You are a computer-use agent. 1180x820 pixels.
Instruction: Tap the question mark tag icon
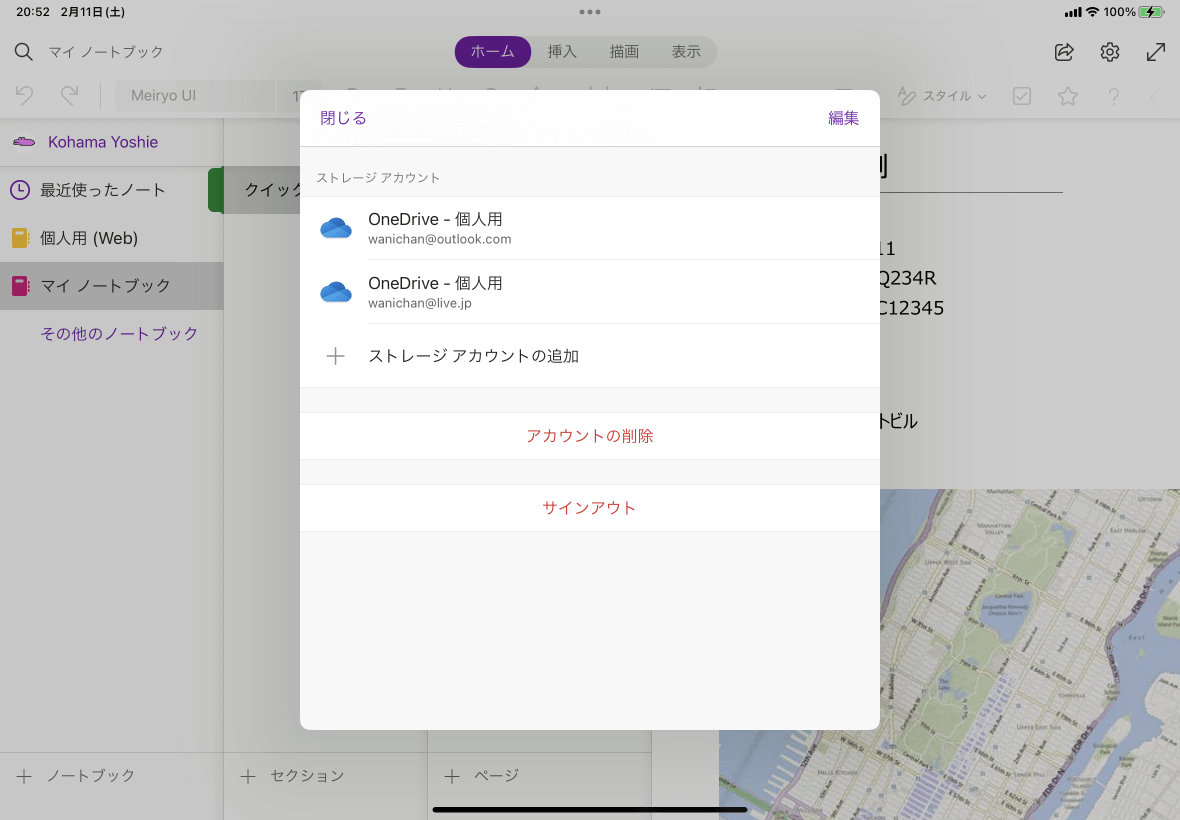point(1114,96)
